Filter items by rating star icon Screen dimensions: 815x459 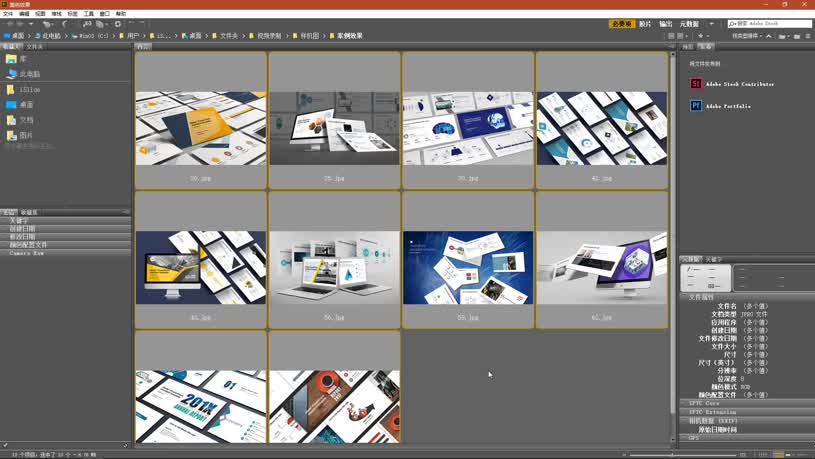(x=701, y=36)
